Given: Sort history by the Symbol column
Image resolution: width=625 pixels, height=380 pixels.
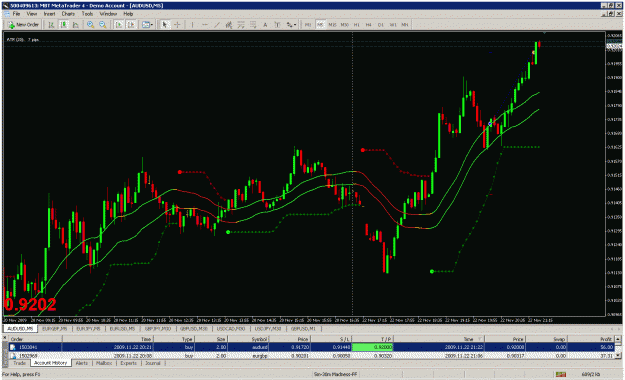Looking at the screenshot, I should point(249,339).
